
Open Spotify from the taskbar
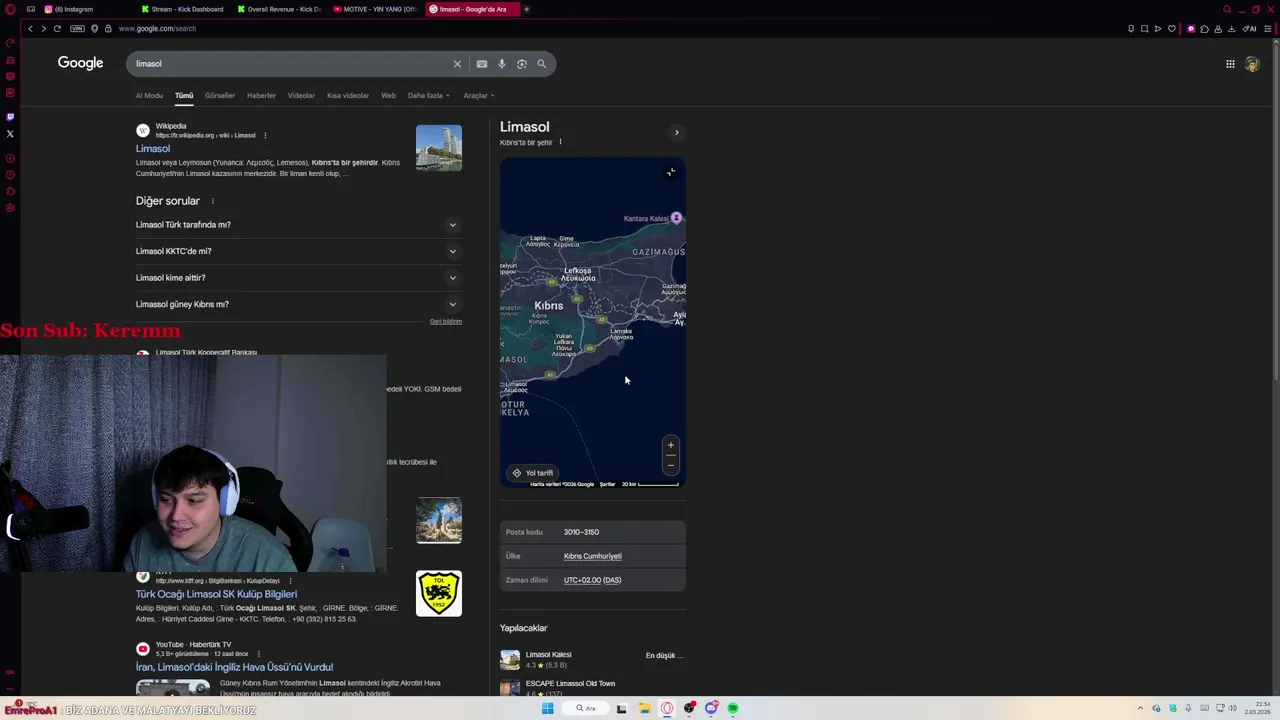pyautogui.click(x=733, y=708)
